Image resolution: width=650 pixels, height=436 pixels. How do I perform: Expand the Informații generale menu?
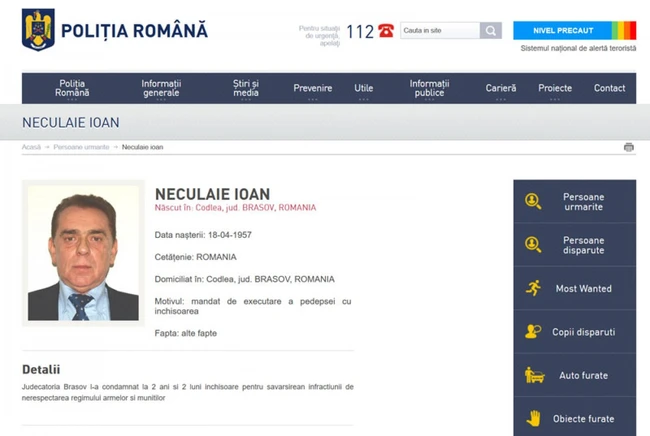160,88
